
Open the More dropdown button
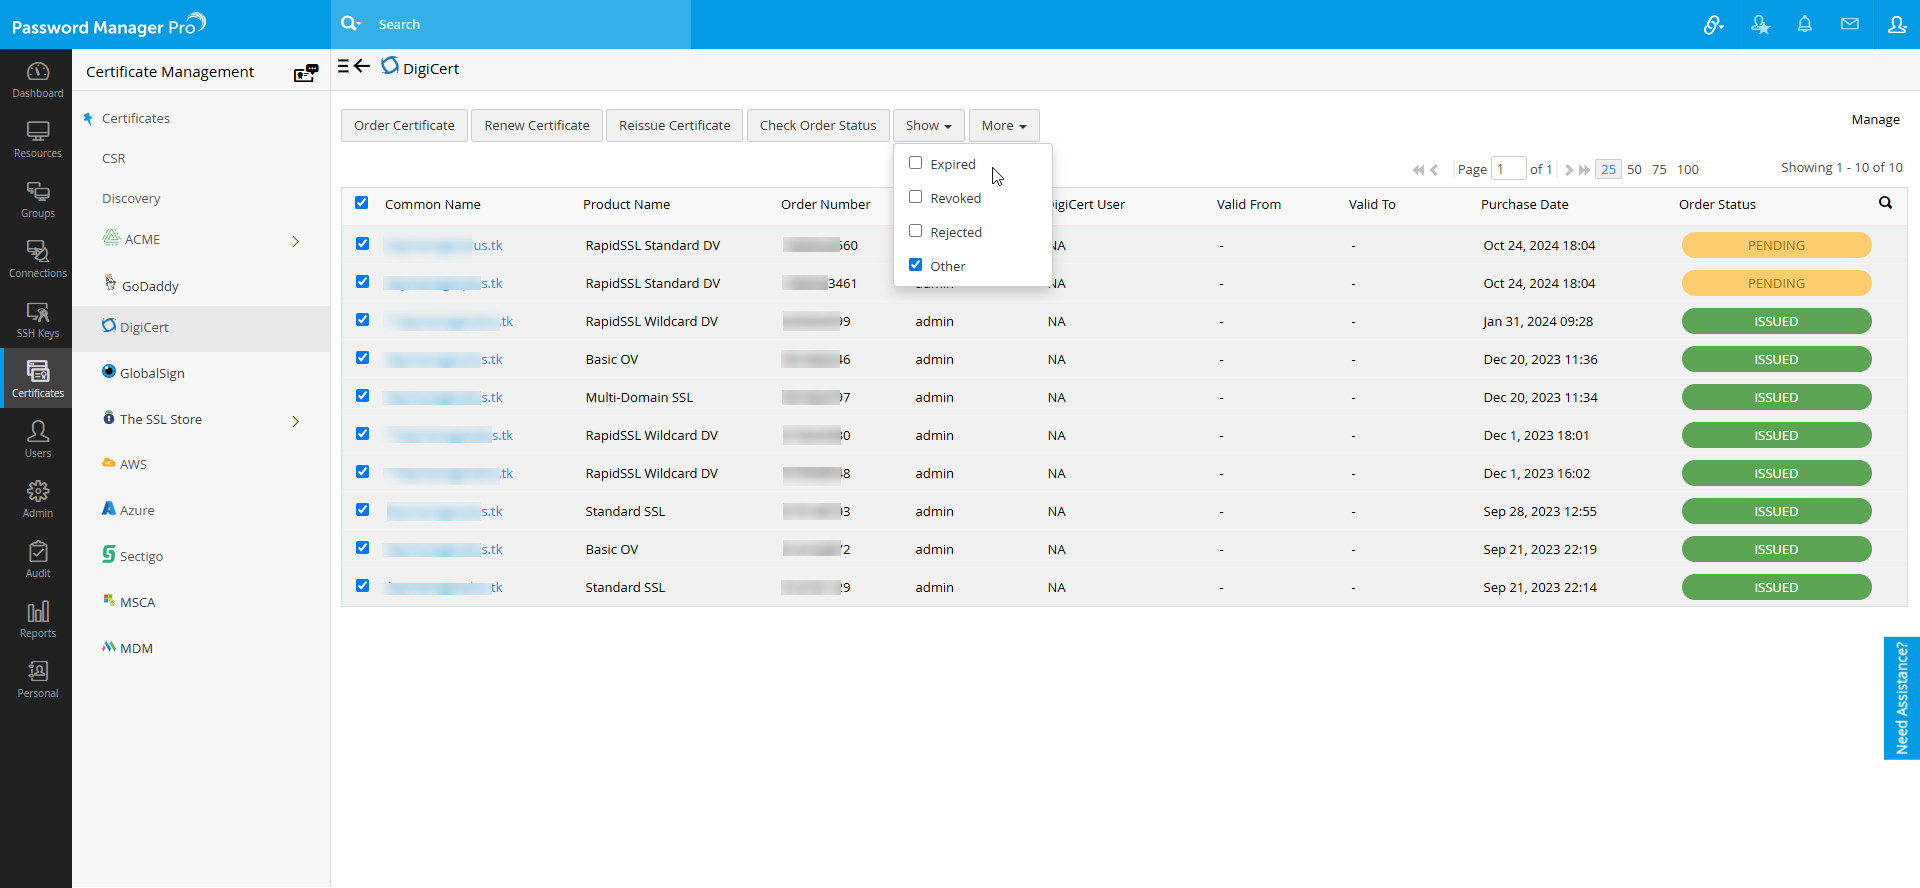[1003, 126]
